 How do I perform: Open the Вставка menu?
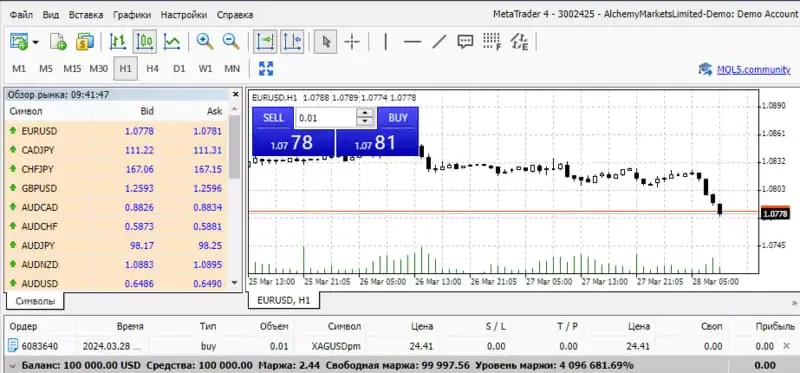(x=86, y=15)
